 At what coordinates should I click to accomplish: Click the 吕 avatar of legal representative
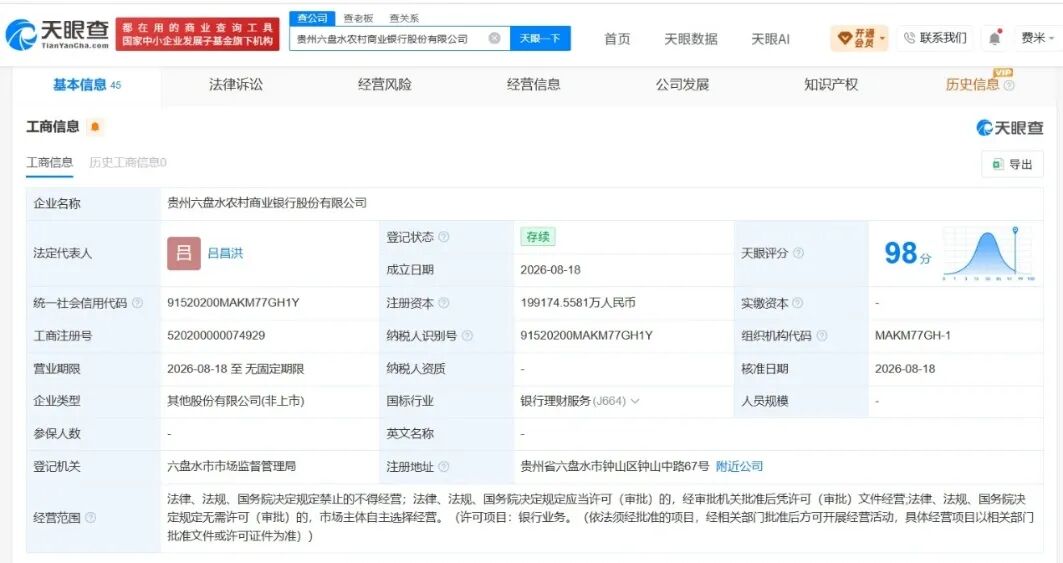click(184, 253)
